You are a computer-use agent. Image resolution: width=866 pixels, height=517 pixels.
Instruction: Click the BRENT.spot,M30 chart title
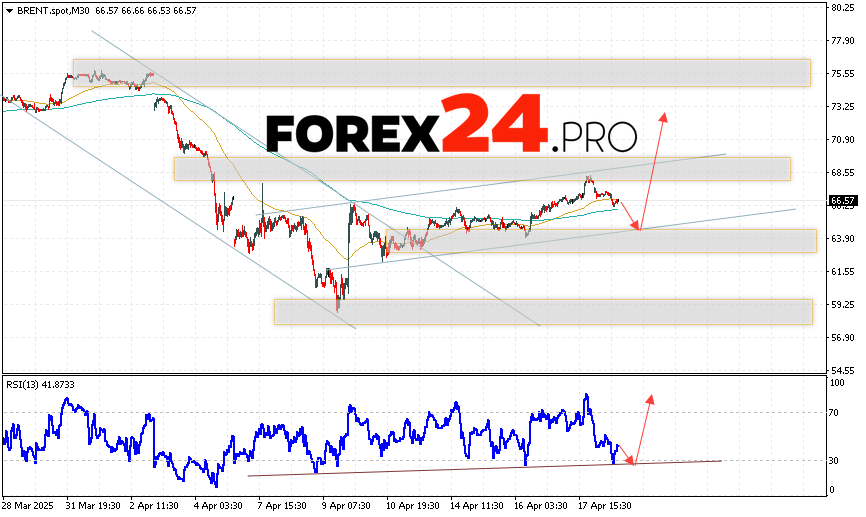point(52,9)
